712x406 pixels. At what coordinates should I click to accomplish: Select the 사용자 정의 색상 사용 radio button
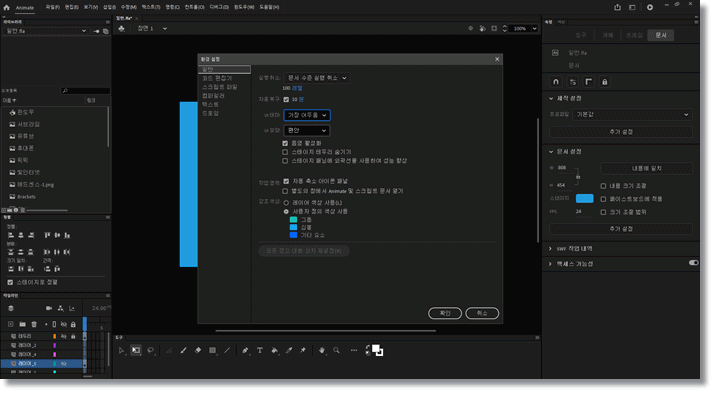(286, 212)
